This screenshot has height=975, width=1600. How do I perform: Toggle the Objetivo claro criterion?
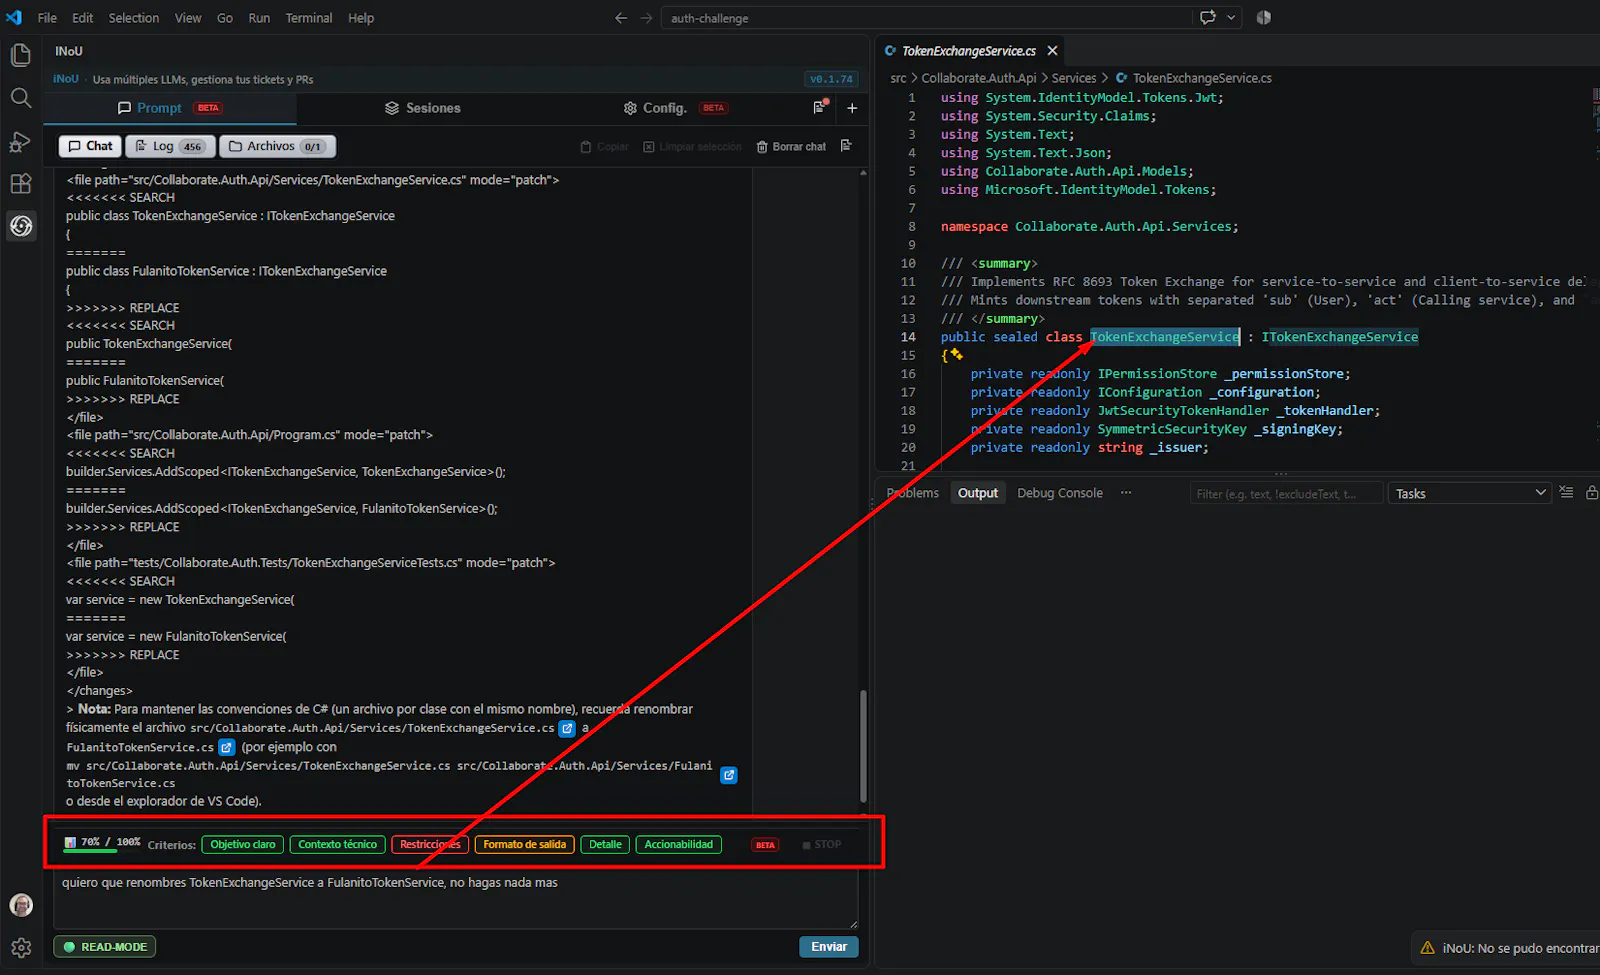point(243,845)
